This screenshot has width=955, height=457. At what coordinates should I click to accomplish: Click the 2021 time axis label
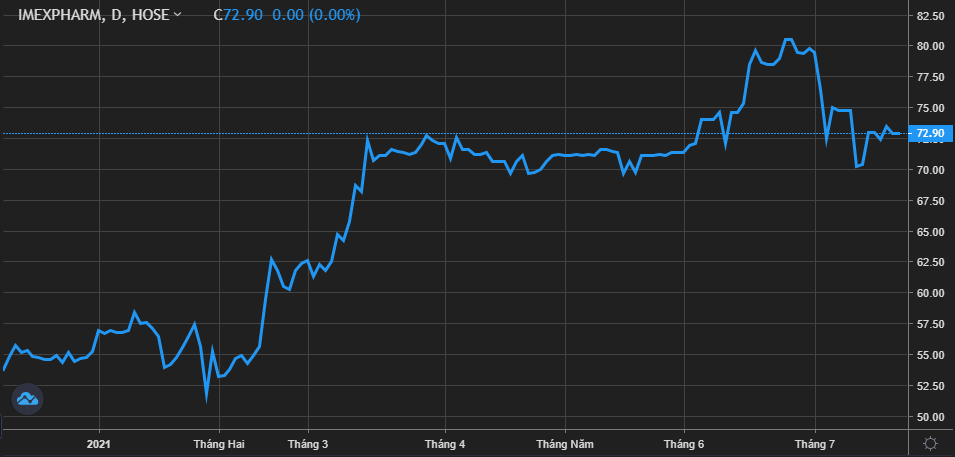tap(99, 444)
